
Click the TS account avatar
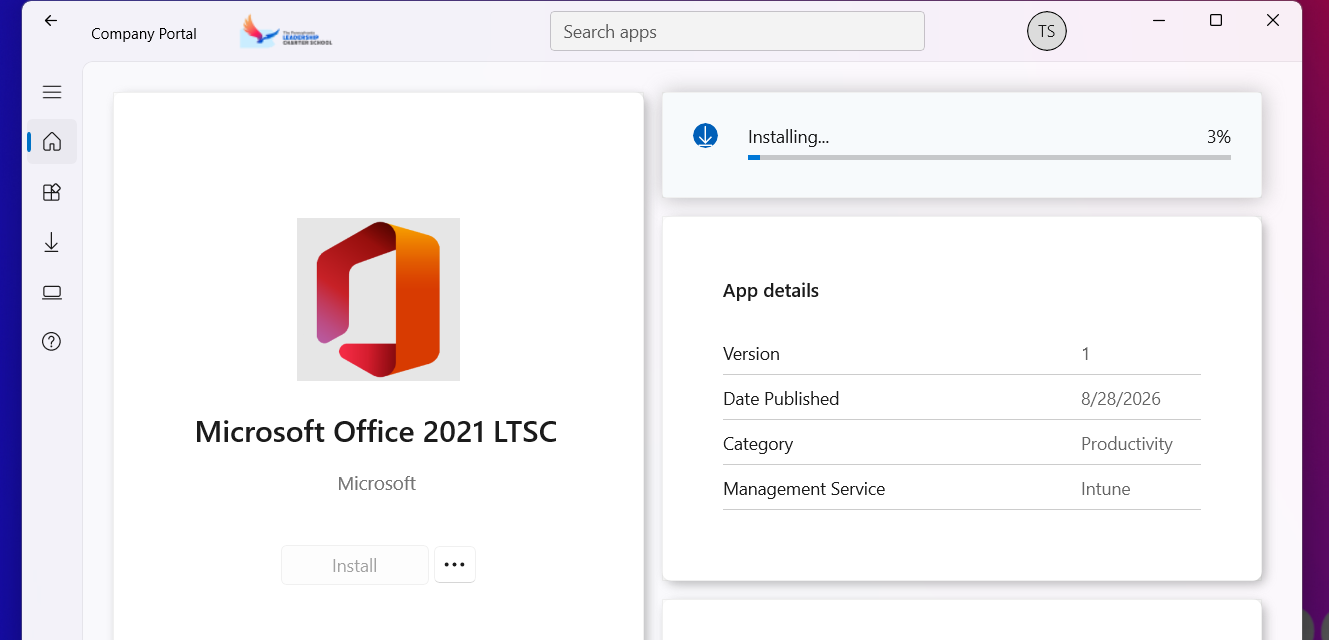click(1047, 31)
